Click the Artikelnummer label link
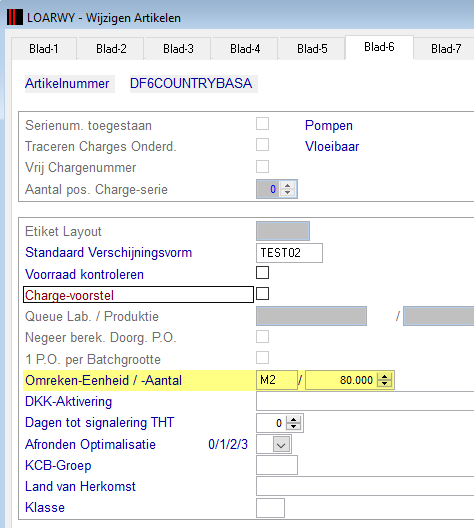Screen dimensions: 474x528 coord(67,84)
